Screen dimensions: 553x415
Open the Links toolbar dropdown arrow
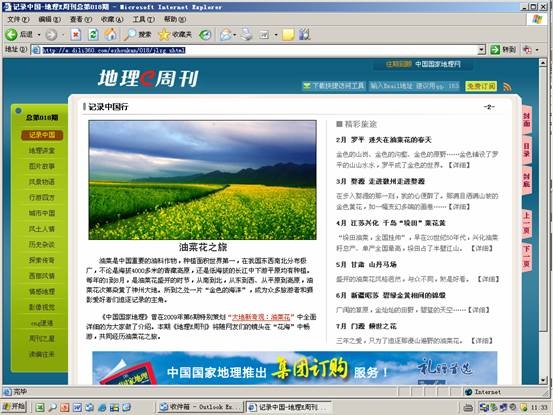(x=537, y=50)
